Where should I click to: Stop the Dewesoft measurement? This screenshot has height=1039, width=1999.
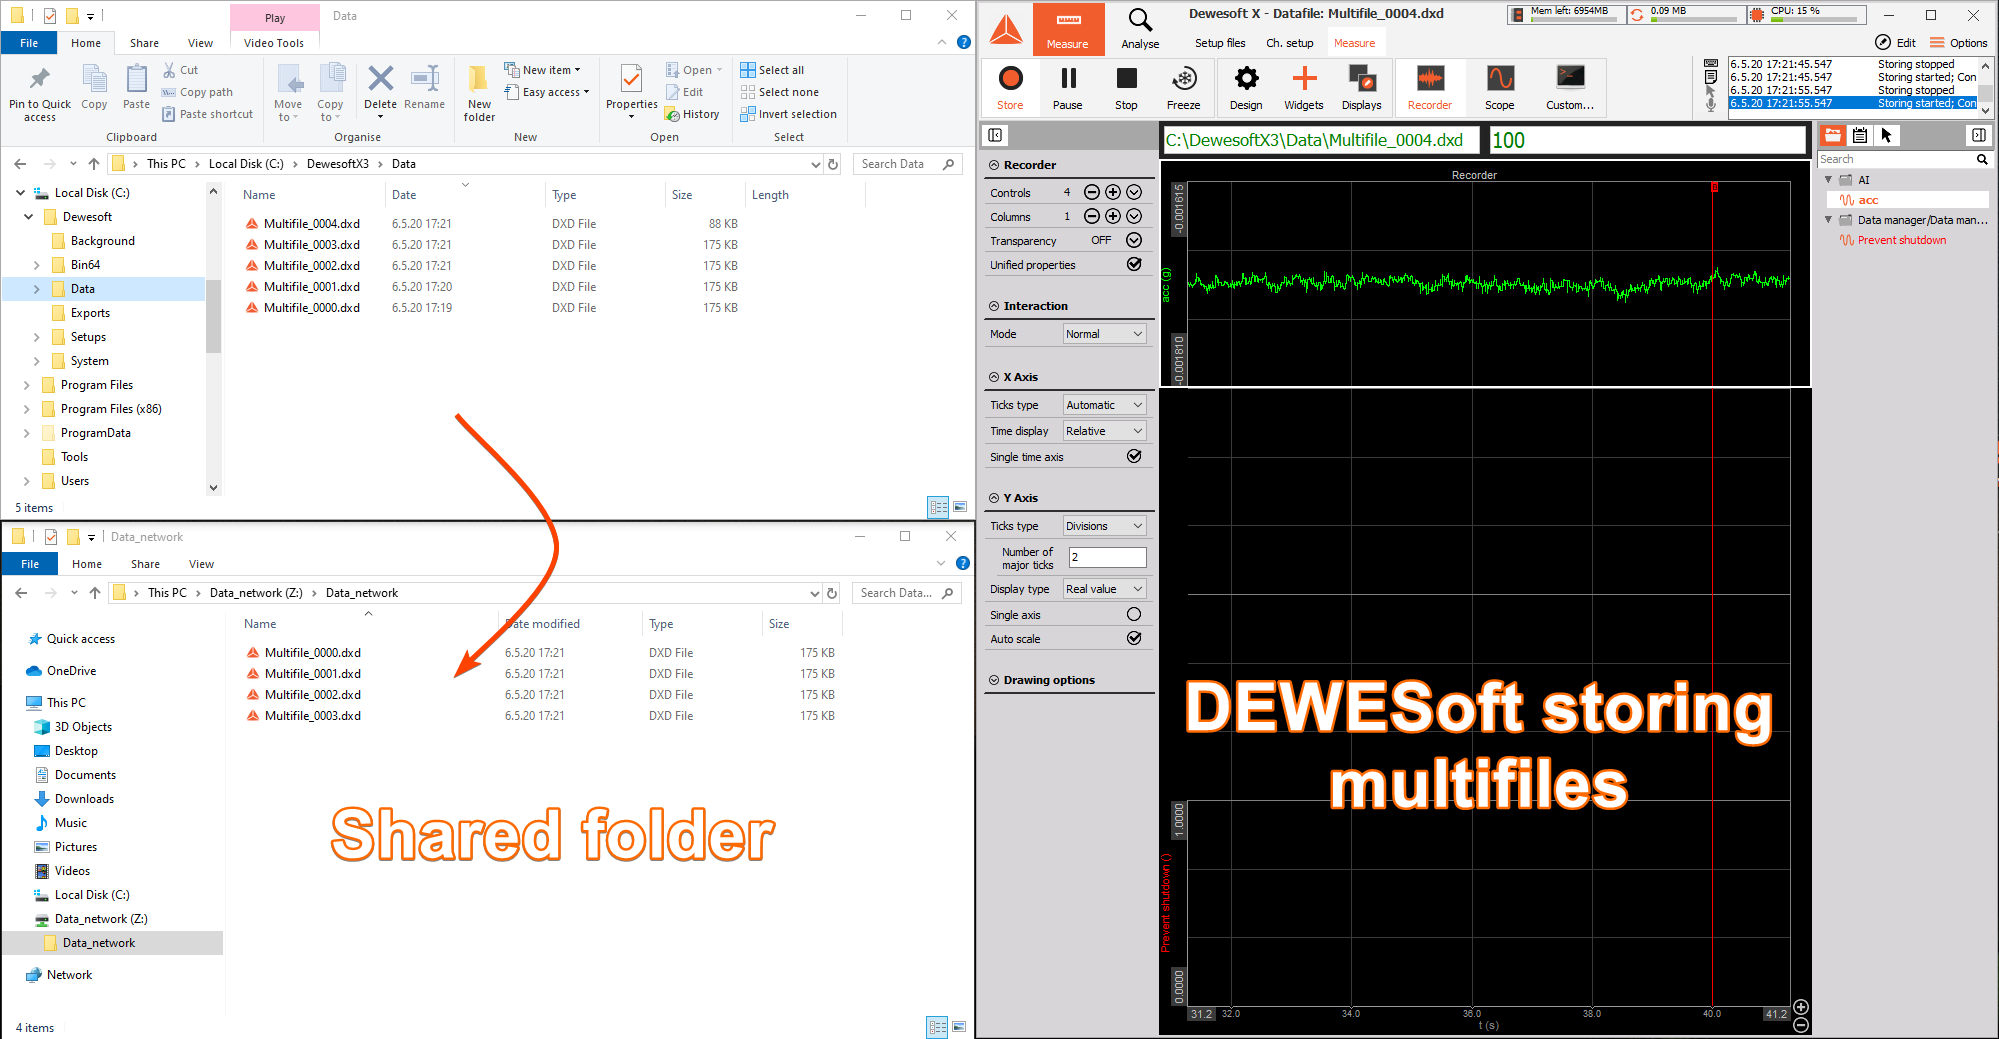click(1126, 87)
